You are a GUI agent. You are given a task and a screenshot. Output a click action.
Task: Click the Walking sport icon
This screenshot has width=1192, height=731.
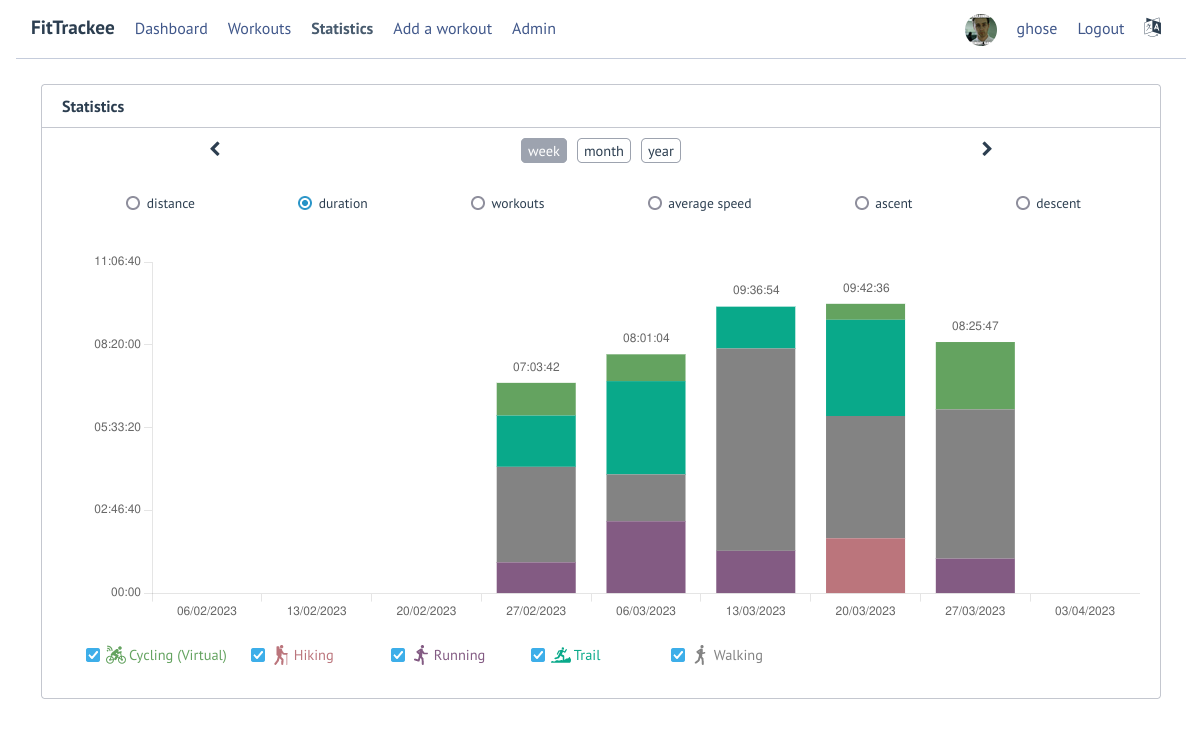tap(701, 656)
